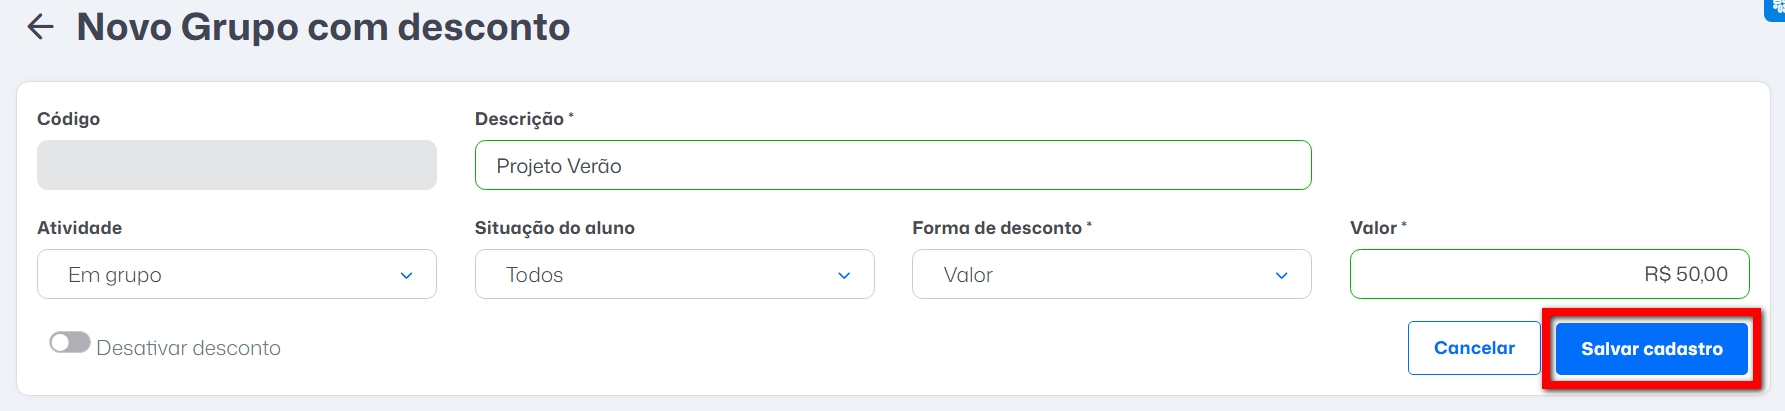This screenshot has height=411, width=1785.
Task: Open the Atividade dropdown showing Em grupo
Action: click(x=237, y=274)
